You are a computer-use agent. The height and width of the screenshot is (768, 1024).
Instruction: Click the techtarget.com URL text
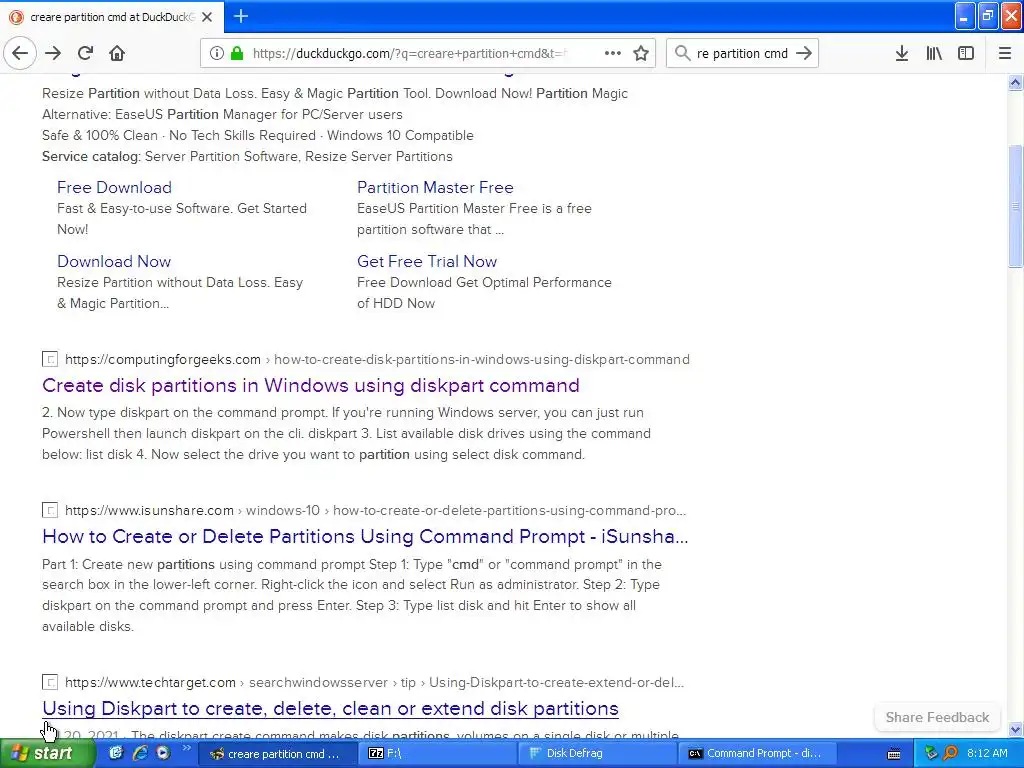[x=150, y=682]
